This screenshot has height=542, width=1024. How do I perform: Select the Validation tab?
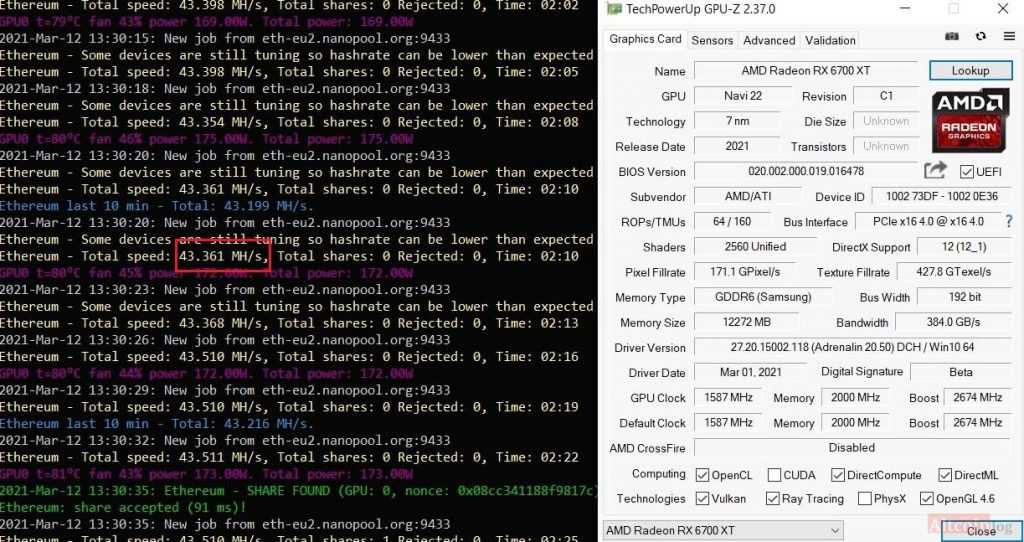[830, 40]
